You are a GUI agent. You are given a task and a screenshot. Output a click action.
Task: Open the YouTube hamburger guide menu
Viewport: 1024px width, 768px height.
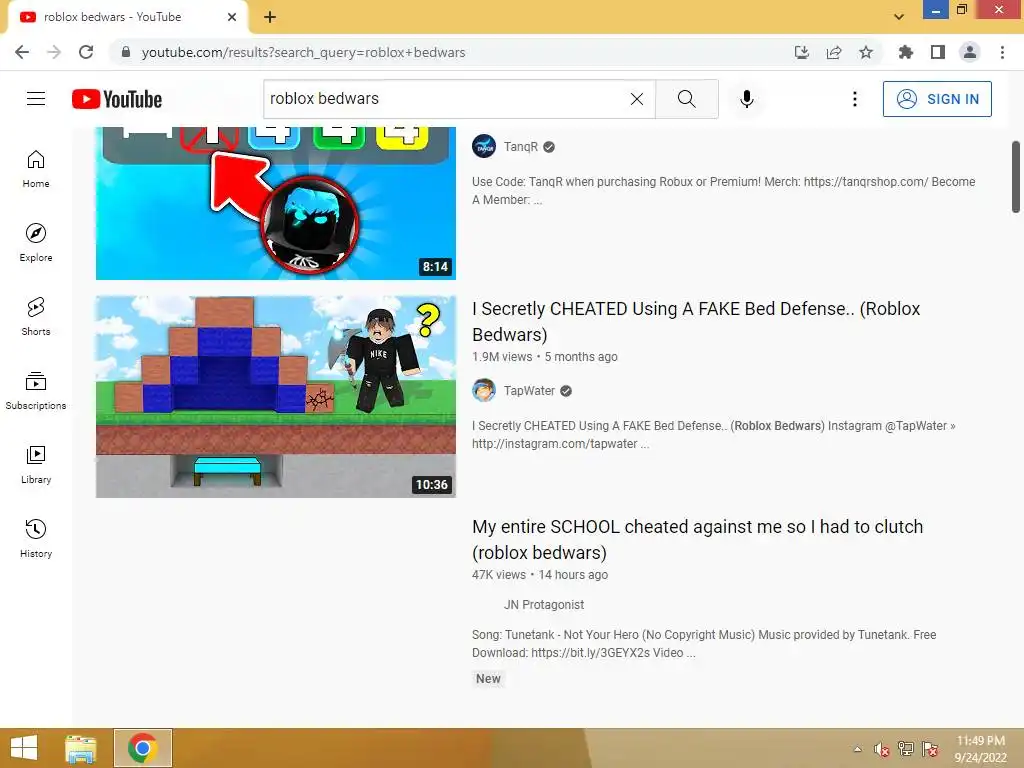[x=36, y=99]
